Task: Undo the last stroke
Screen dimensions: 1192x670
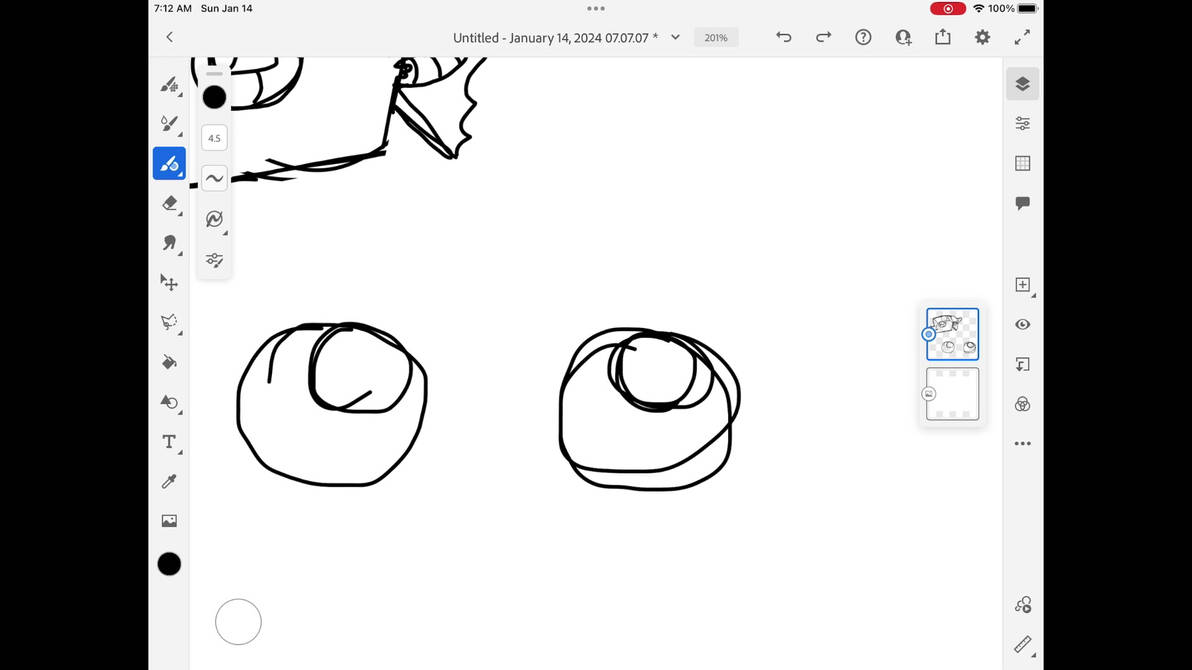Action: pos(783,37)
